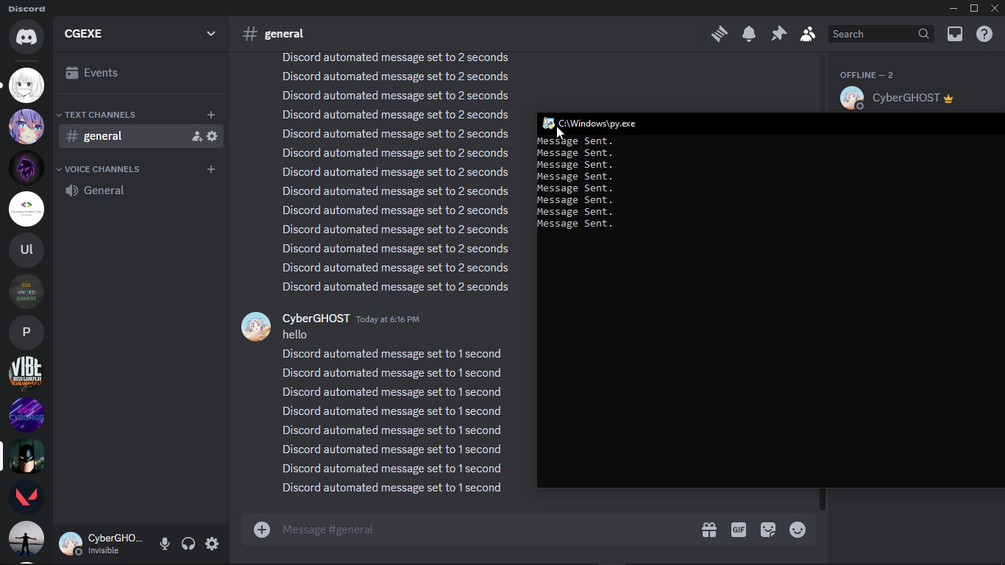Screen dimensions: 1005x565
Task: Open the purple-haired anime avatar server
Action: [26, 127]
